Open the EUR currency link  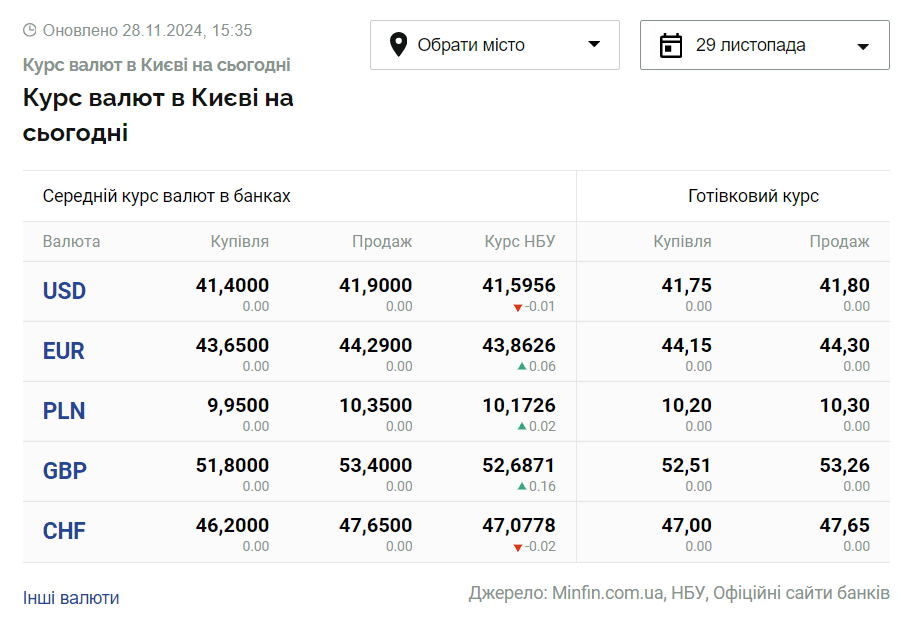(x=63, y=351)
